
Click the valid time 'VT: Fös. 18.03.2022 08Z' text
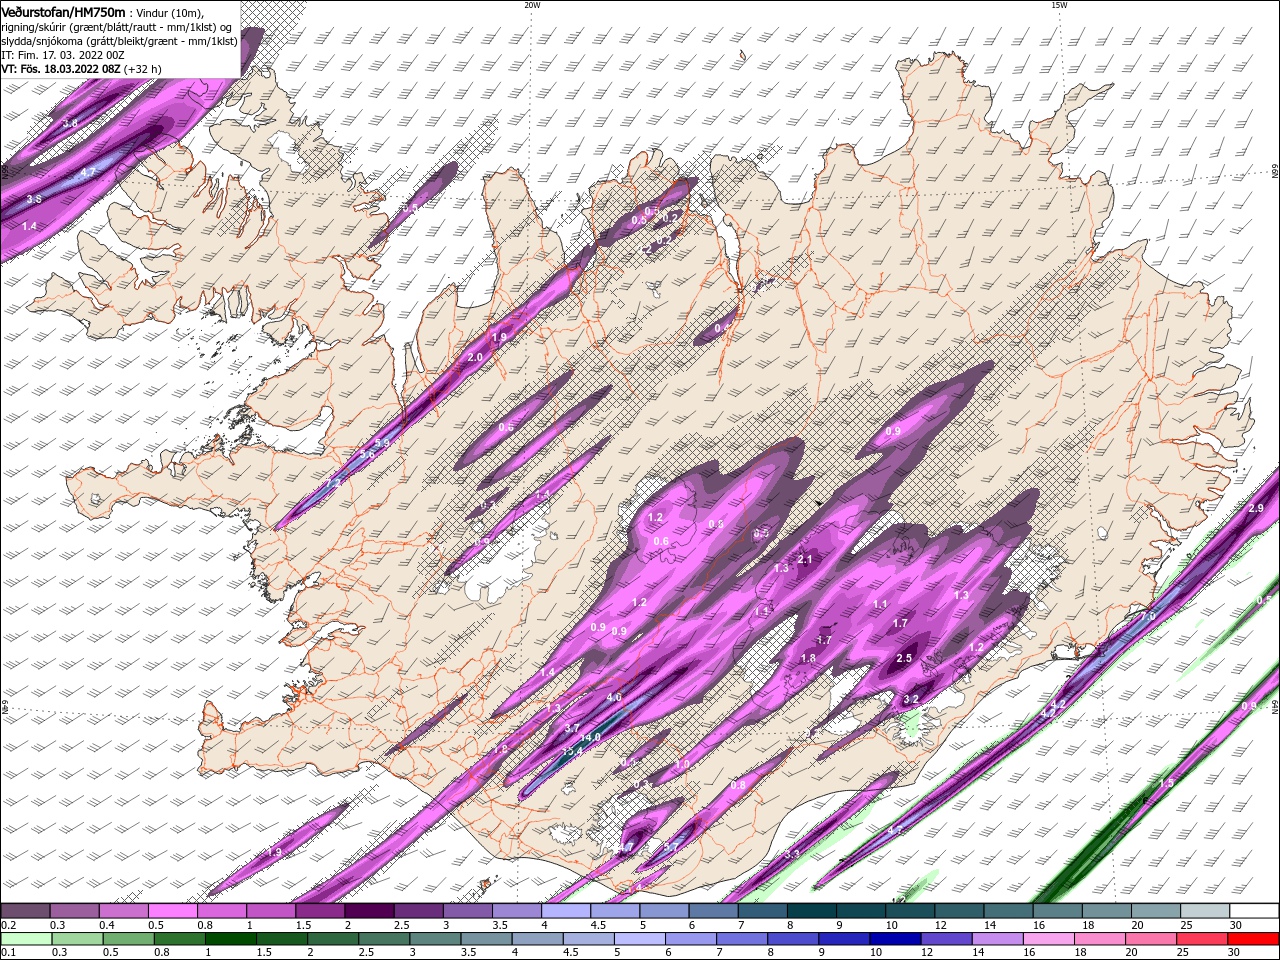pyautogui.click(x=61, y=69)
